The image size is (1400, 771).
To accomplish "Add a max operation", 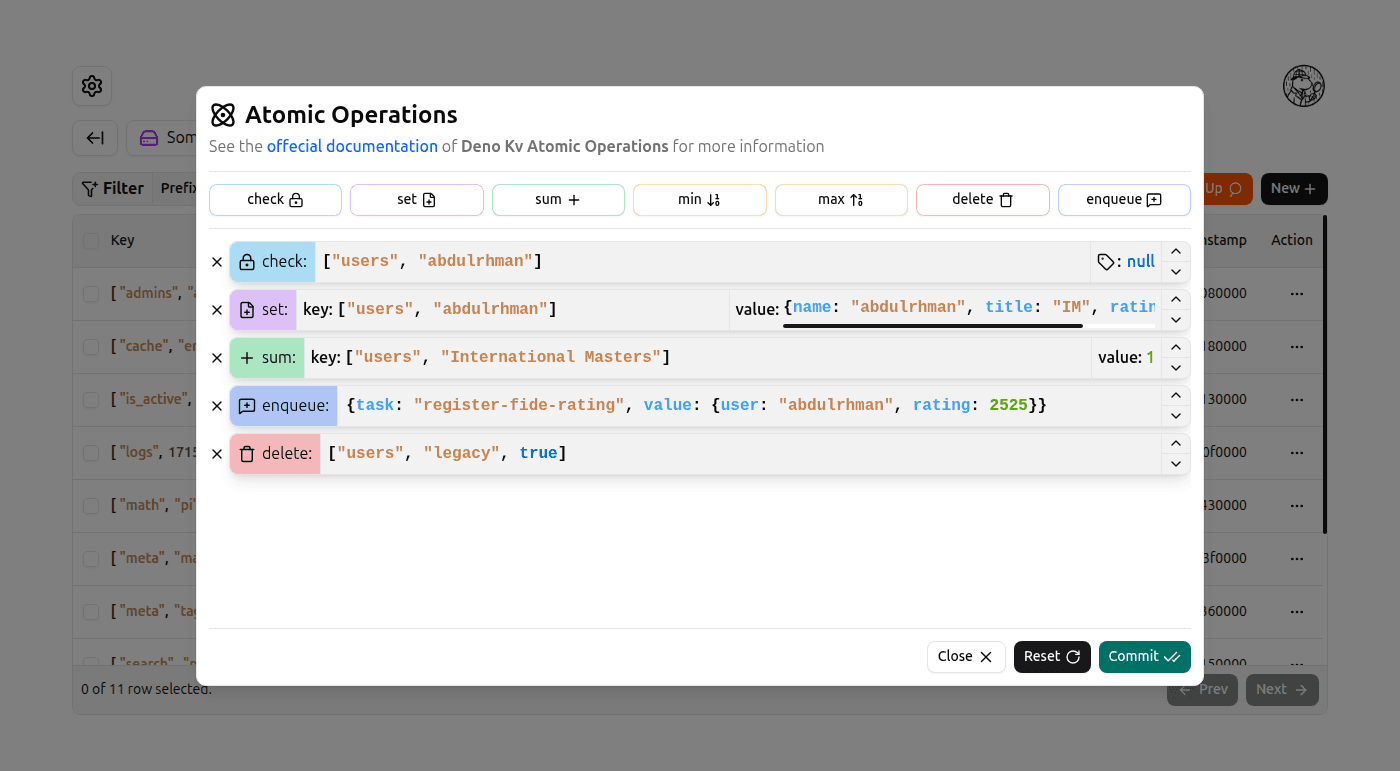I will (841, 199).
